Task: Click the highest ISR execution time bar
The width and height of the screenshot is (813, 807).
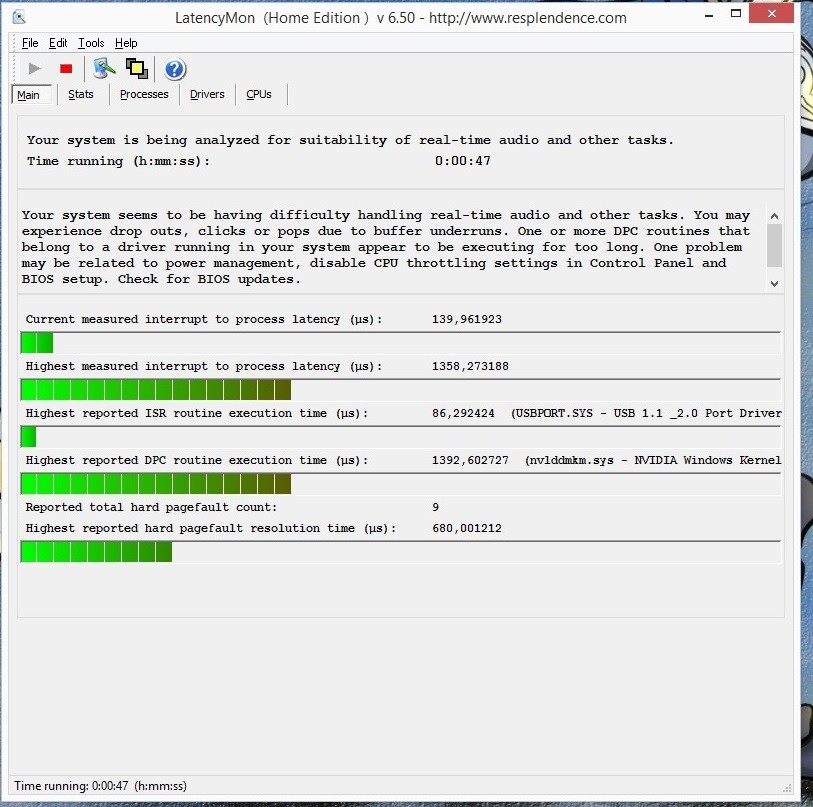Action: [x=400, y=437]
